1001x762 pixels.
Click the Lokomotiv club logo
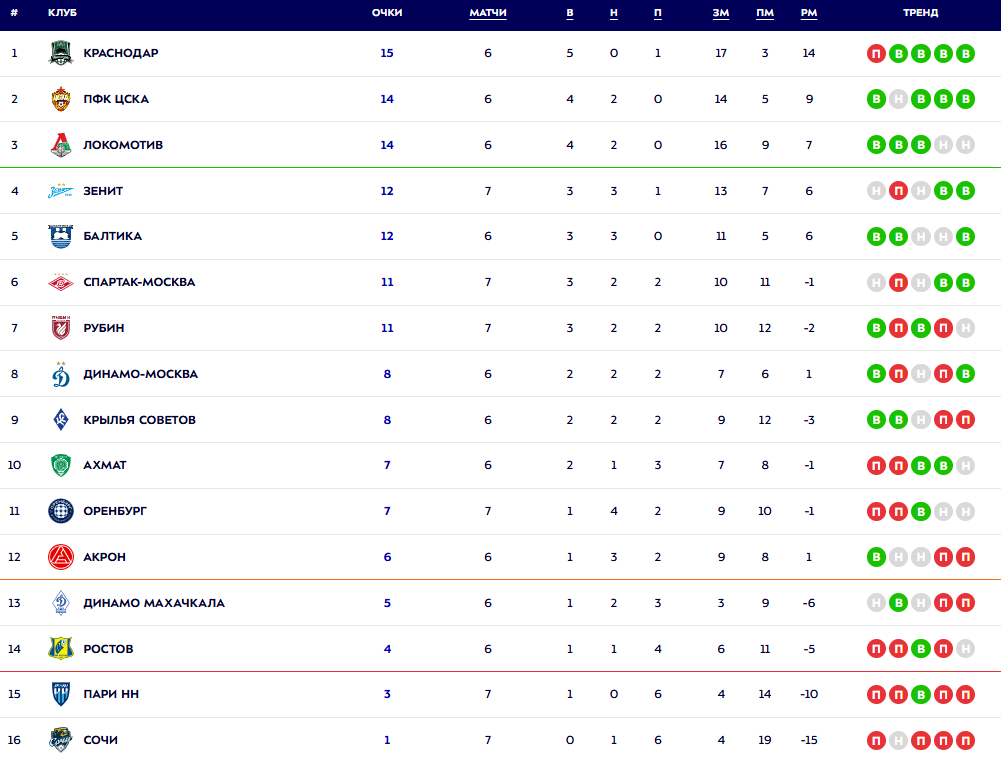coord(61,145)
